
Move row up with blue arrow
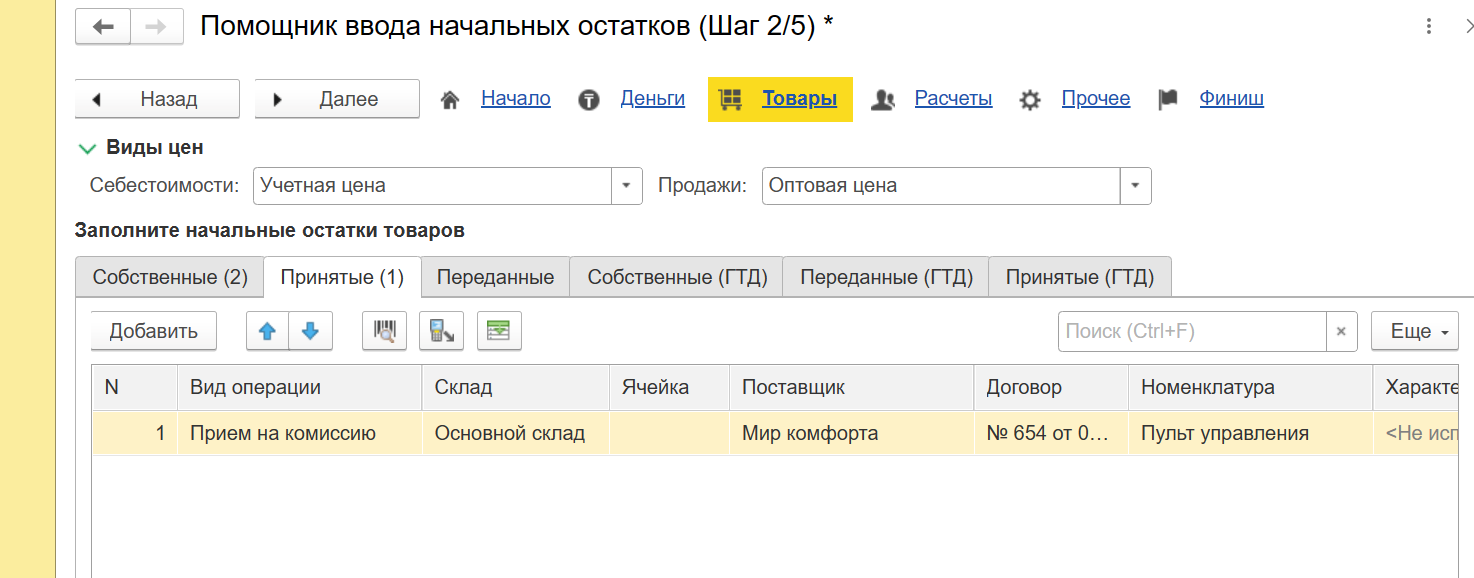(267, 332)
